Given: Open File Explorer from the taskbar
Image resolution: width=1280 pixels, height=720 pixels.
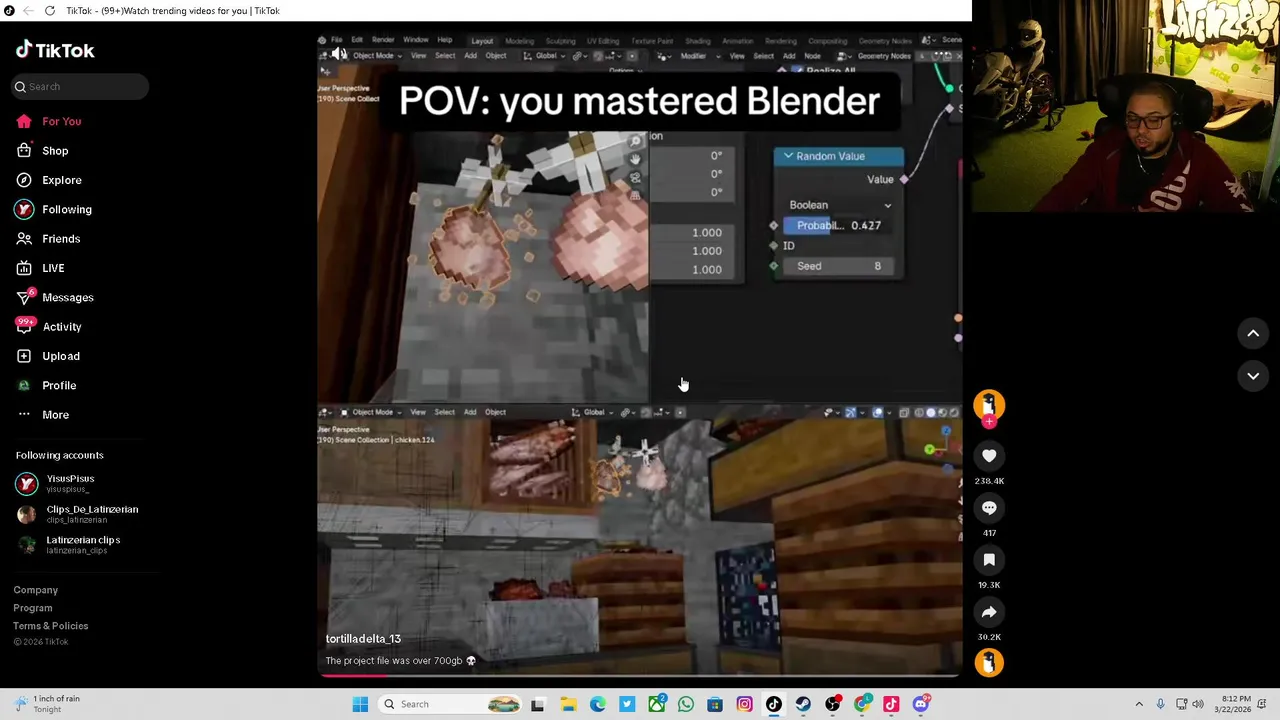Looking at the screenshot, I should (567, 704).
